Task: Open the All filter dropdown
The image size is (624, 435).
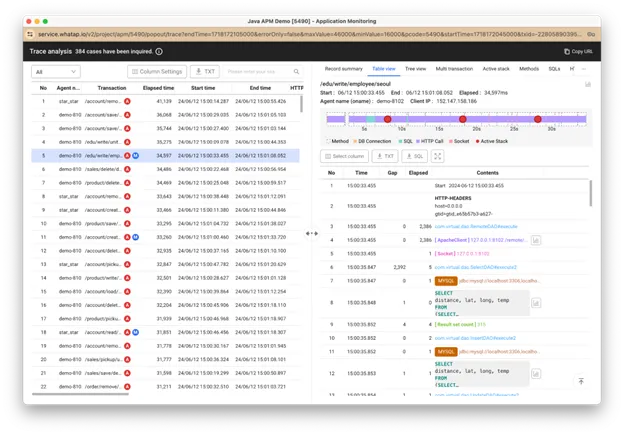Action: pyautogui.click(x=56, y=72)
